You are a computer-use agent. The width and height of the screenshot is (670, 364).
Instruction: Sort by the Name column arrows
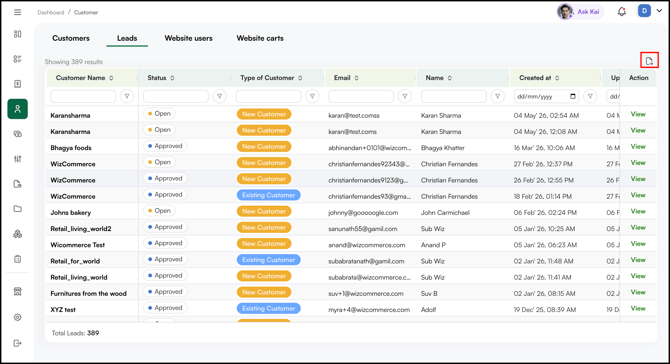450,78
